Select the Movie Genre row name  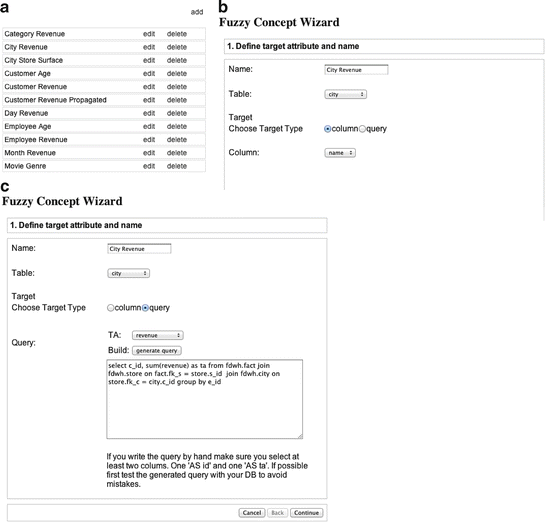pos(25,166)
